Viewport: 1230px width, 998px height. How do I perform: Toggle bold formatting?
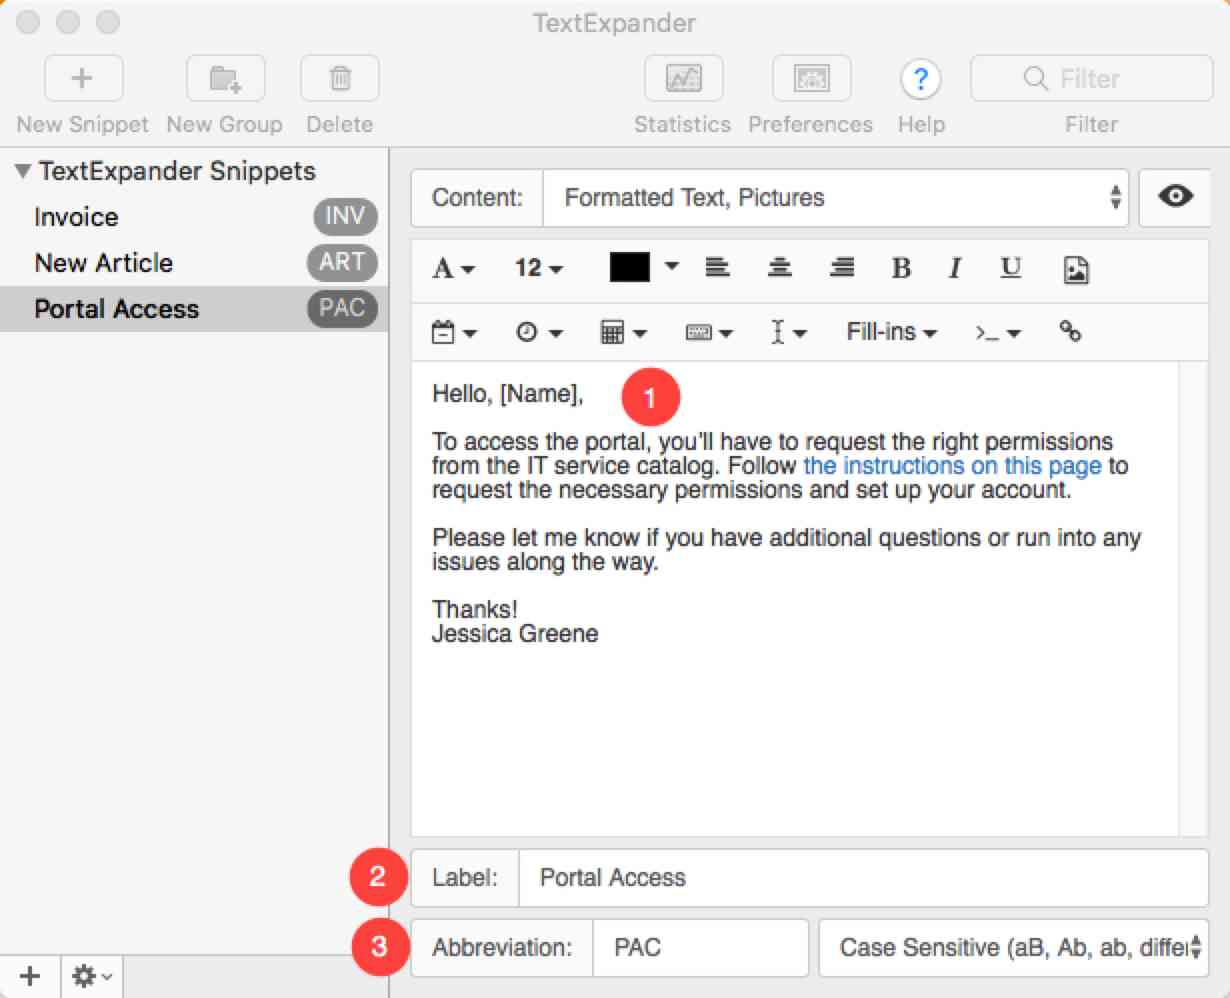[x=901, y=268]
